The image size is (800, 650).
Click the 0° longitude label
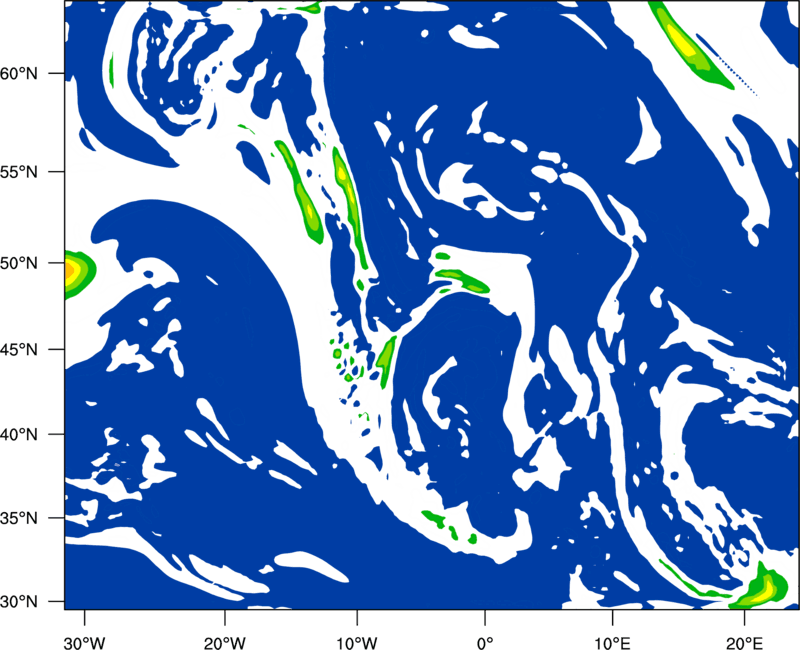click(x=485, y=643)
